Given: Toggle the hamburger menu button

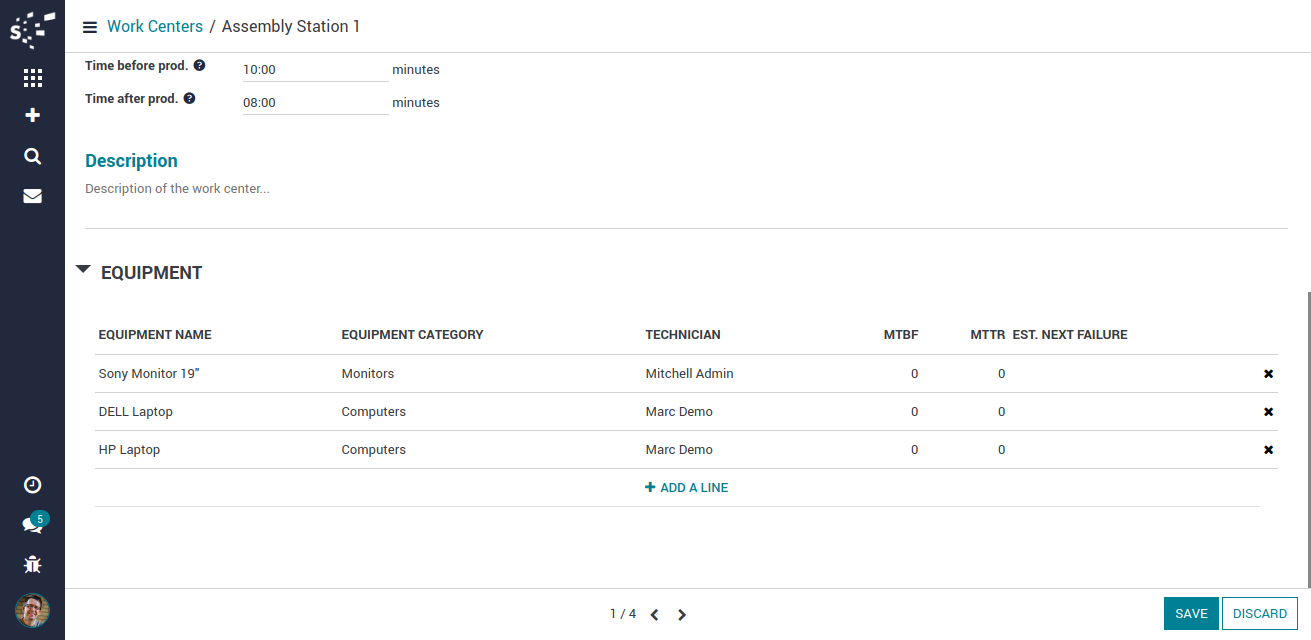Looking at the screenshot, I should pyautogui.click(x=90, y=27).
